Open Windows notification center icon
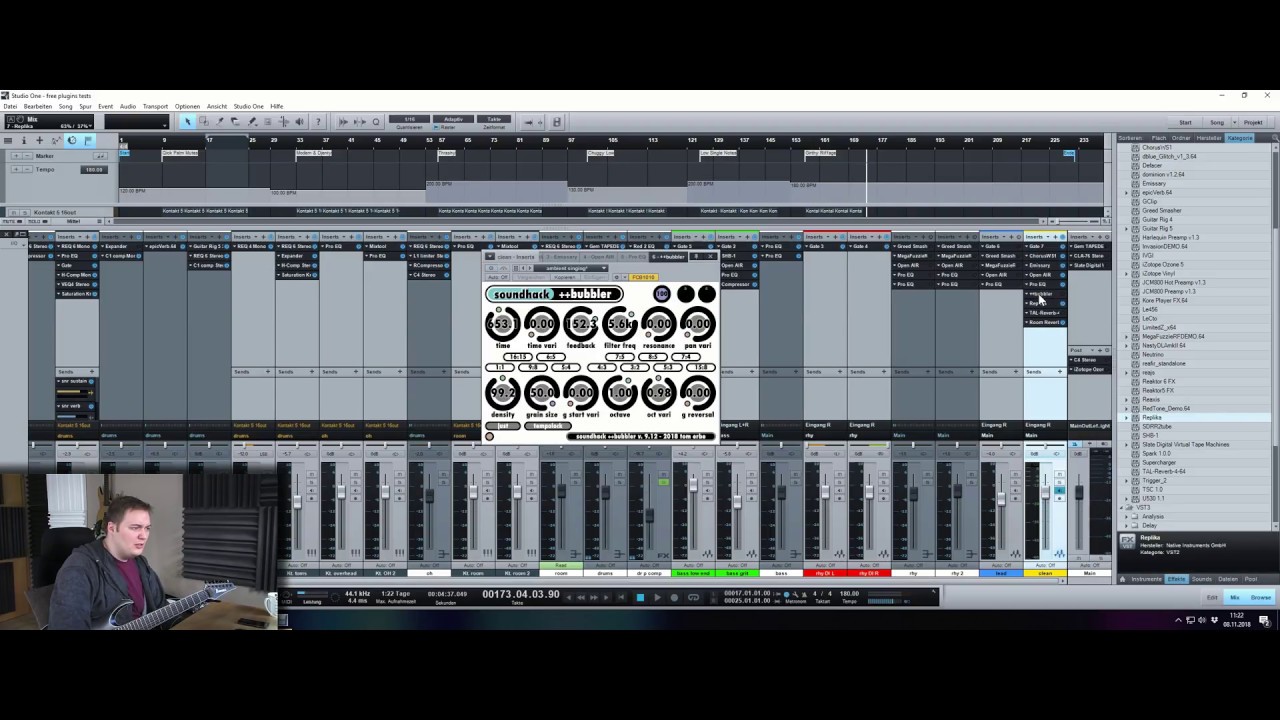1280x720 pixels. click(1264, 620)
